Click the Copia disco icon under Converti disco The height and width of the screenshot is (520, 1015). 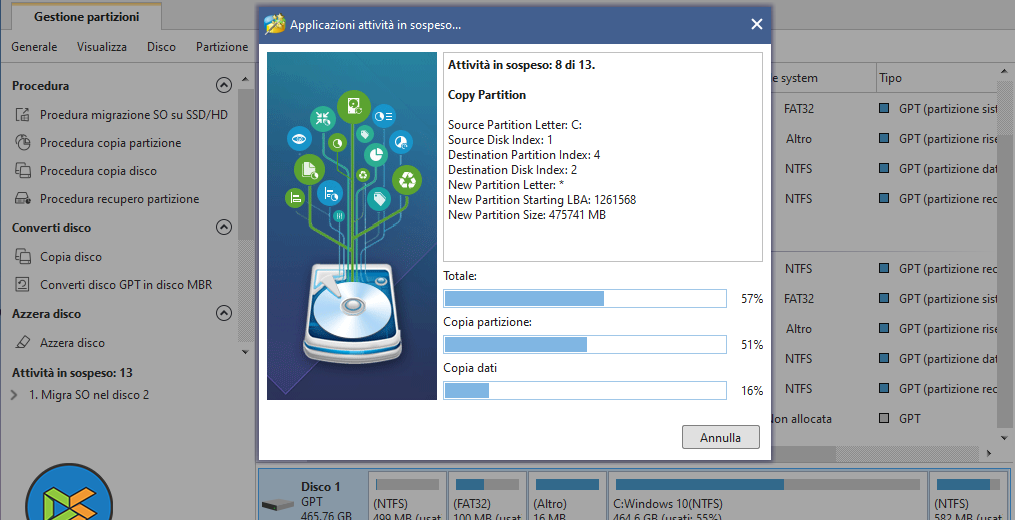[x=23, y=256]
